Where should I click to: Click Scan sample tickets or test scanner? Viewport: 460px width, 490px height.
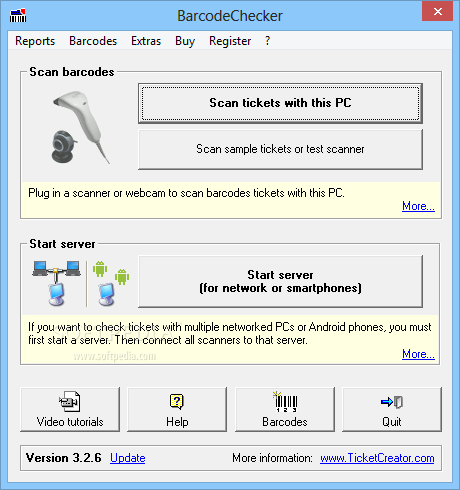280,149
